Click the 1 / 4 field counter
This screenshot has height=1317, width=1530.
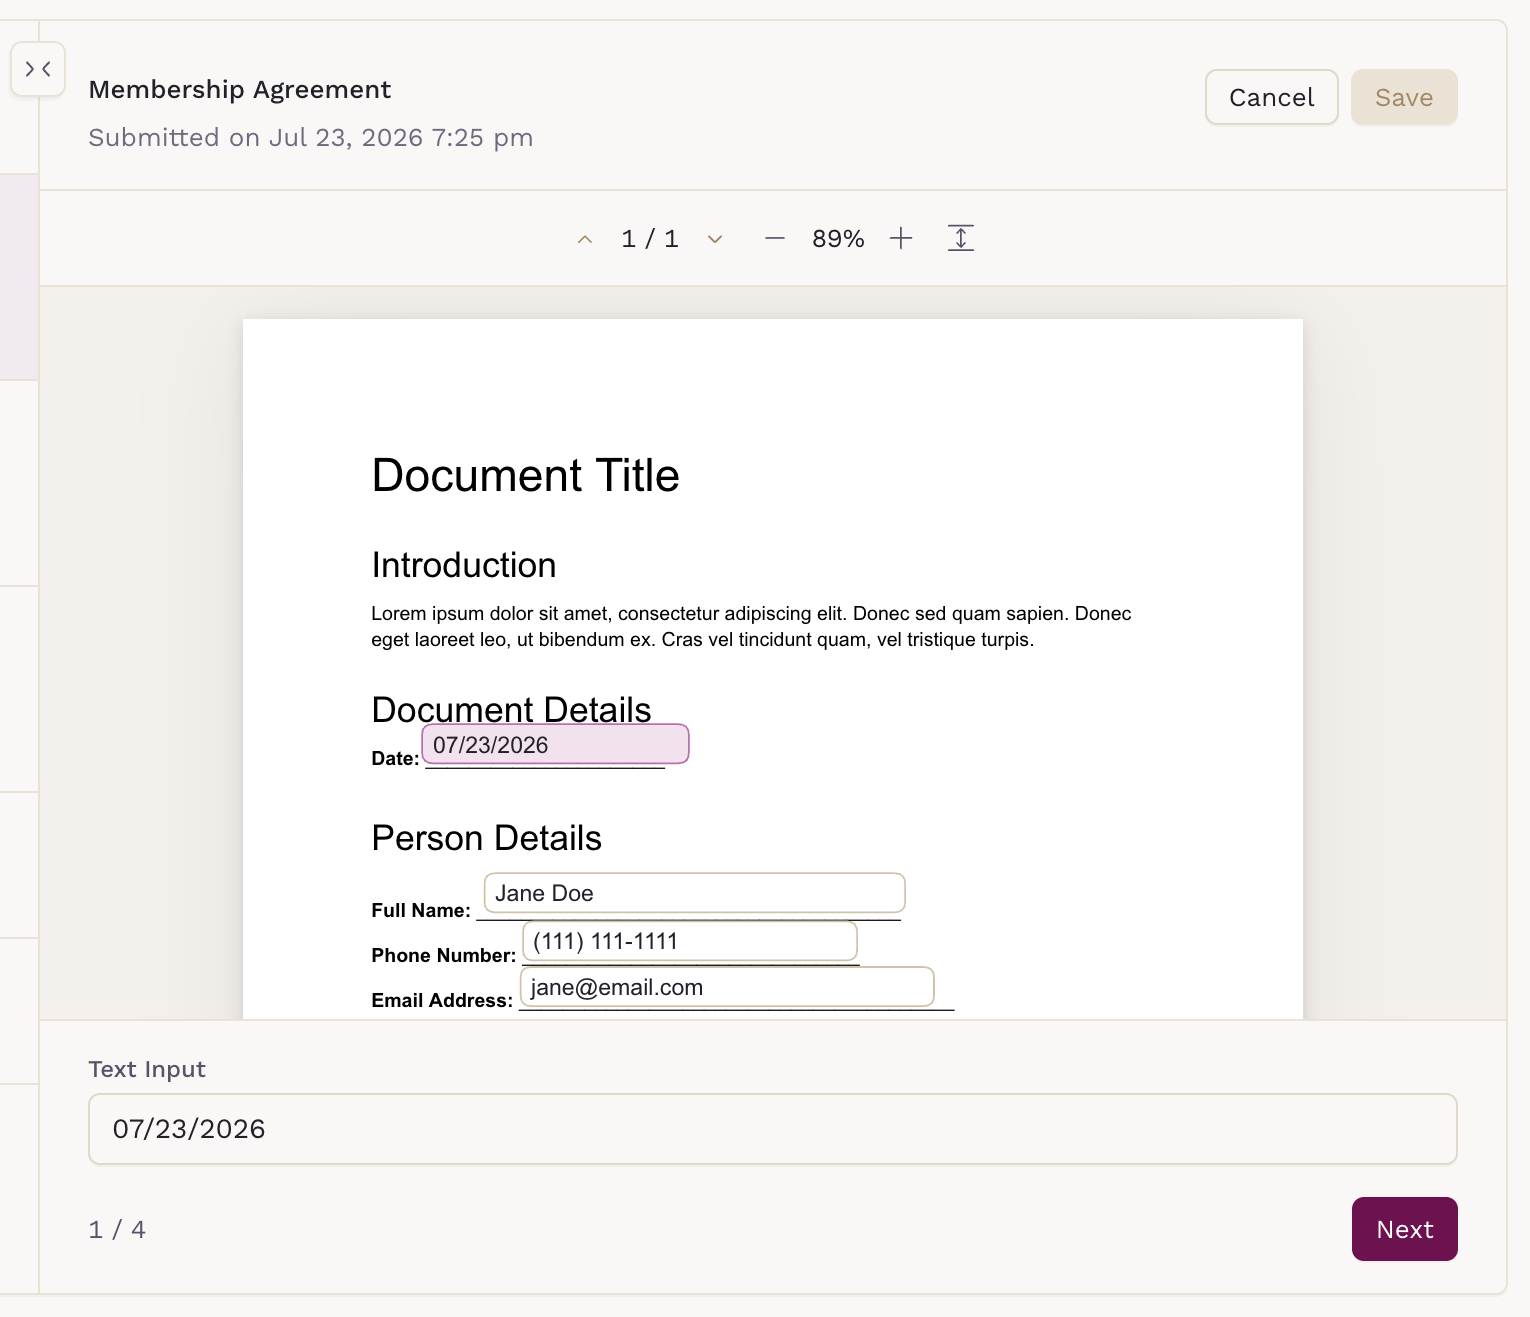pyautogui.click(x=117, y=1229)
